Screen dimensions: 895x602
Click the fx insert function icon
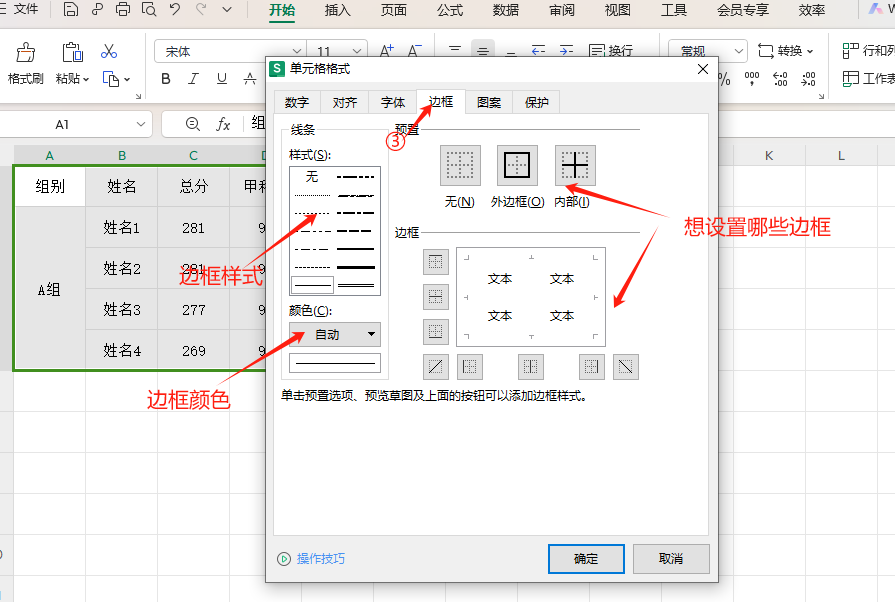pyautogui.click(x=223, y=124)
